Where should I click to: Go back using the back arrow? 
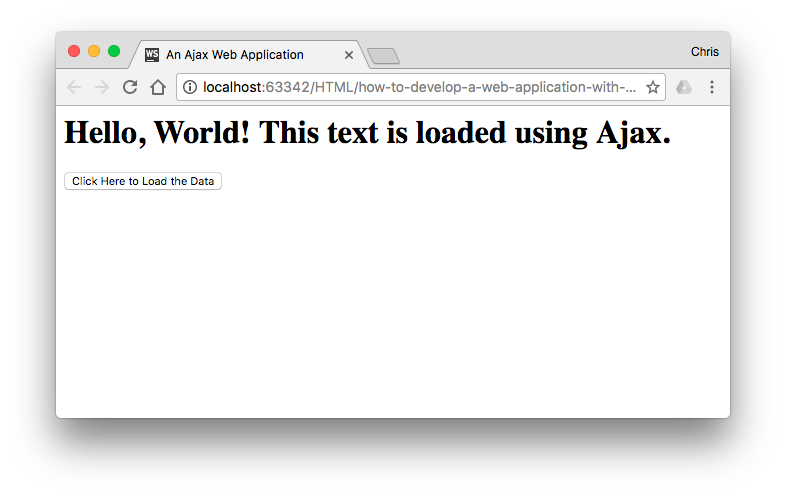[x=74, y=87]
